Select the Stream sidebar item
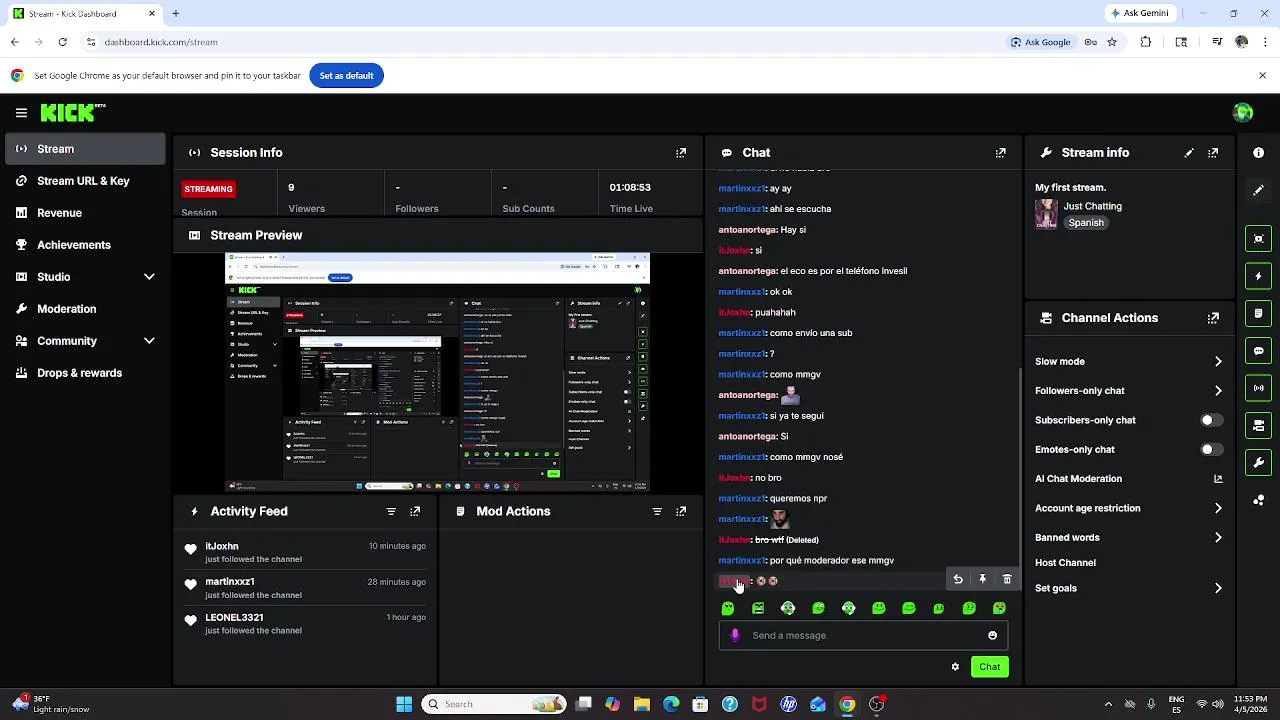 pyautogui.click(x=85, y=149)
